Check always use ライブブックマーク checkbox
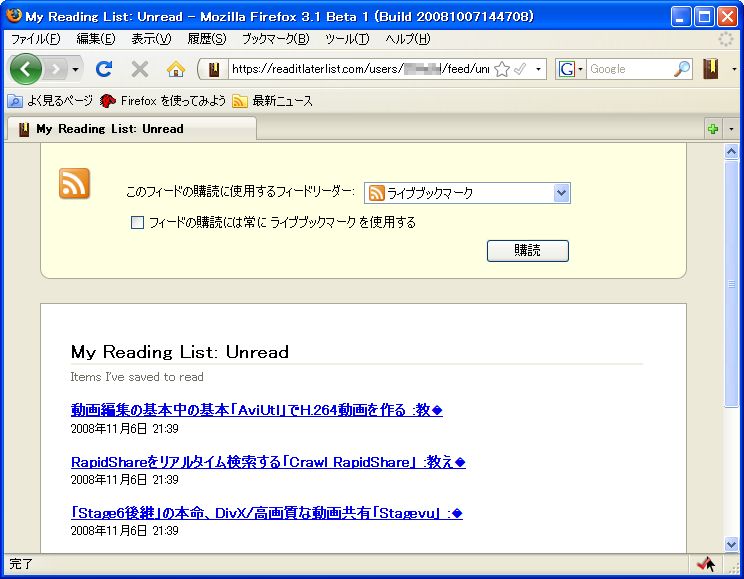This screenshot has height=579, width=744. tap(137, 223)
